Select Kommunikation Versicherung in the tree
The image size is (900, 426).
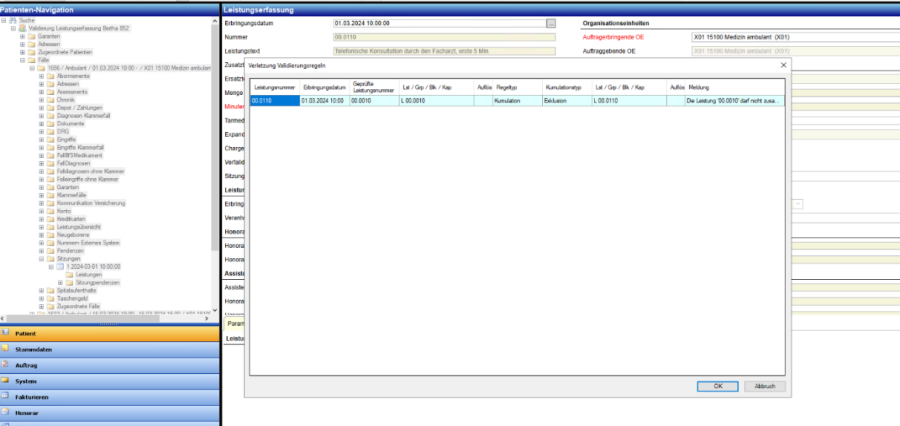[91, 203]
